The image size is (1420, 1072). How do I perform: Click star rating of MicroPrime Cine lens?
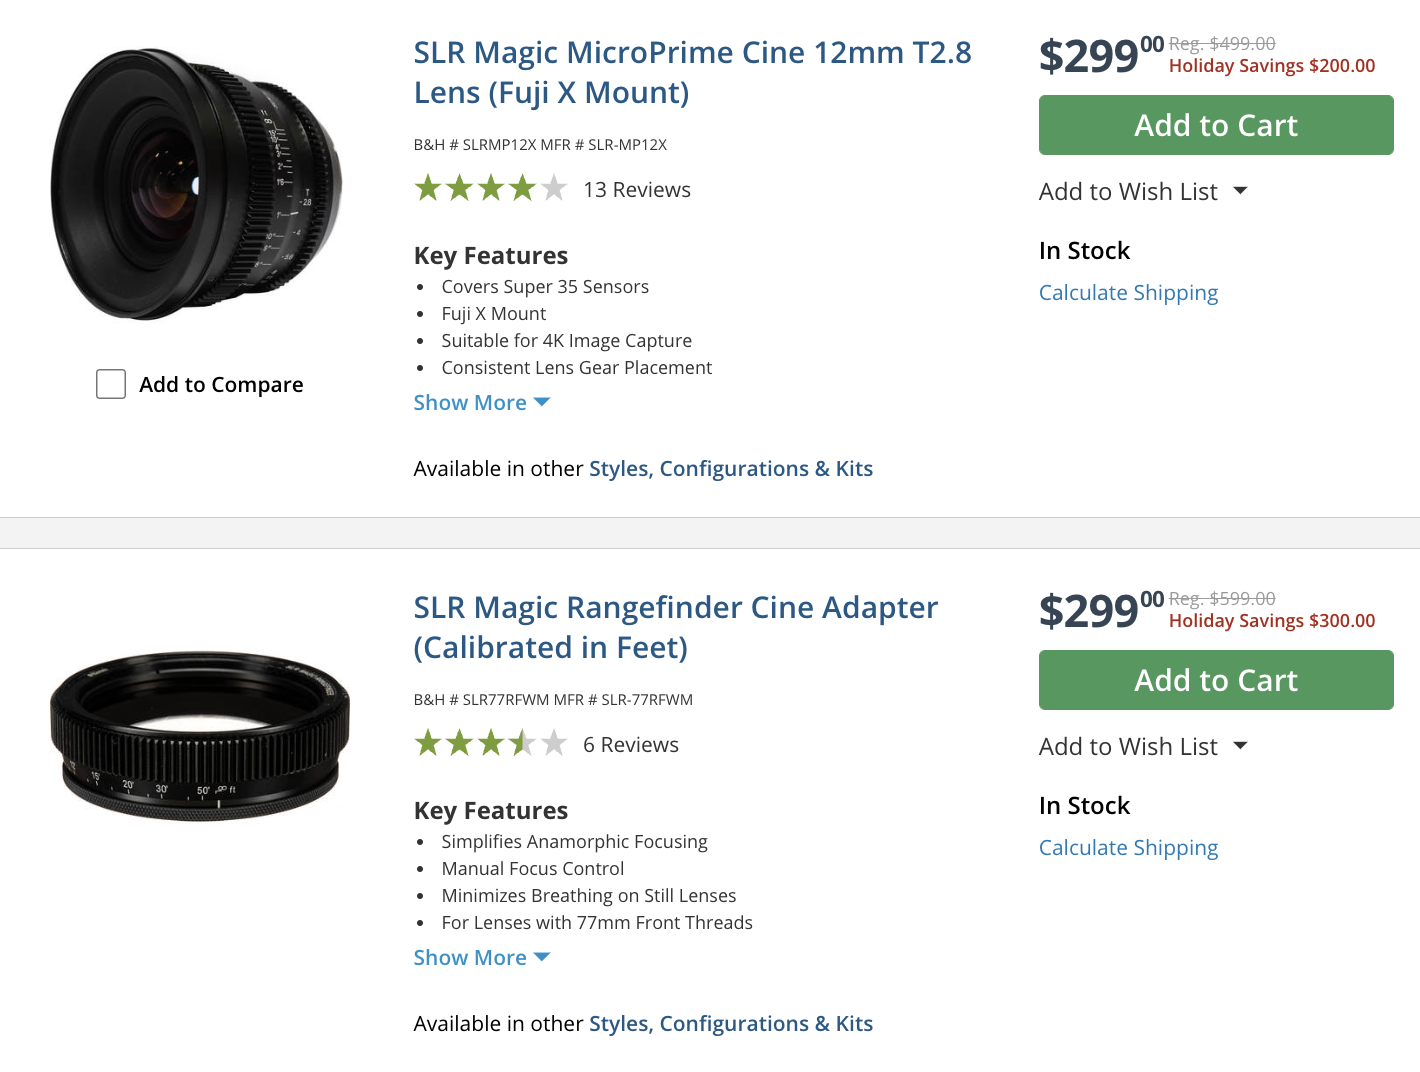point(490,188)
